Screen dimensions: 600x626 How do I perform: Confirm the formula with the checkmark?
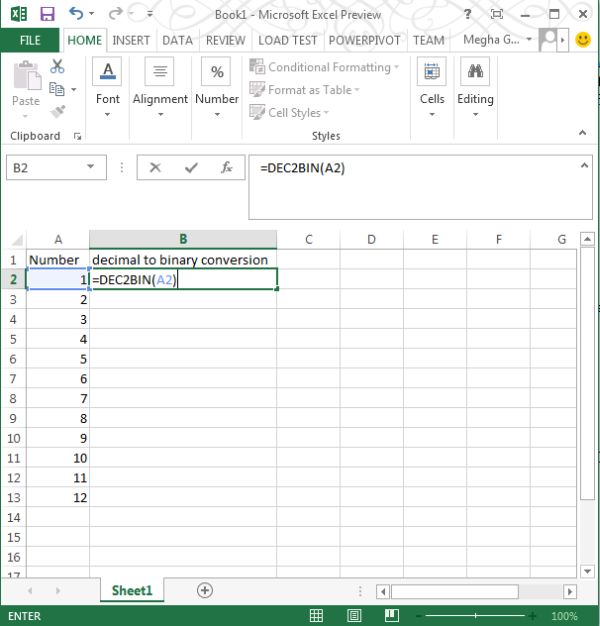coord(191,167)
